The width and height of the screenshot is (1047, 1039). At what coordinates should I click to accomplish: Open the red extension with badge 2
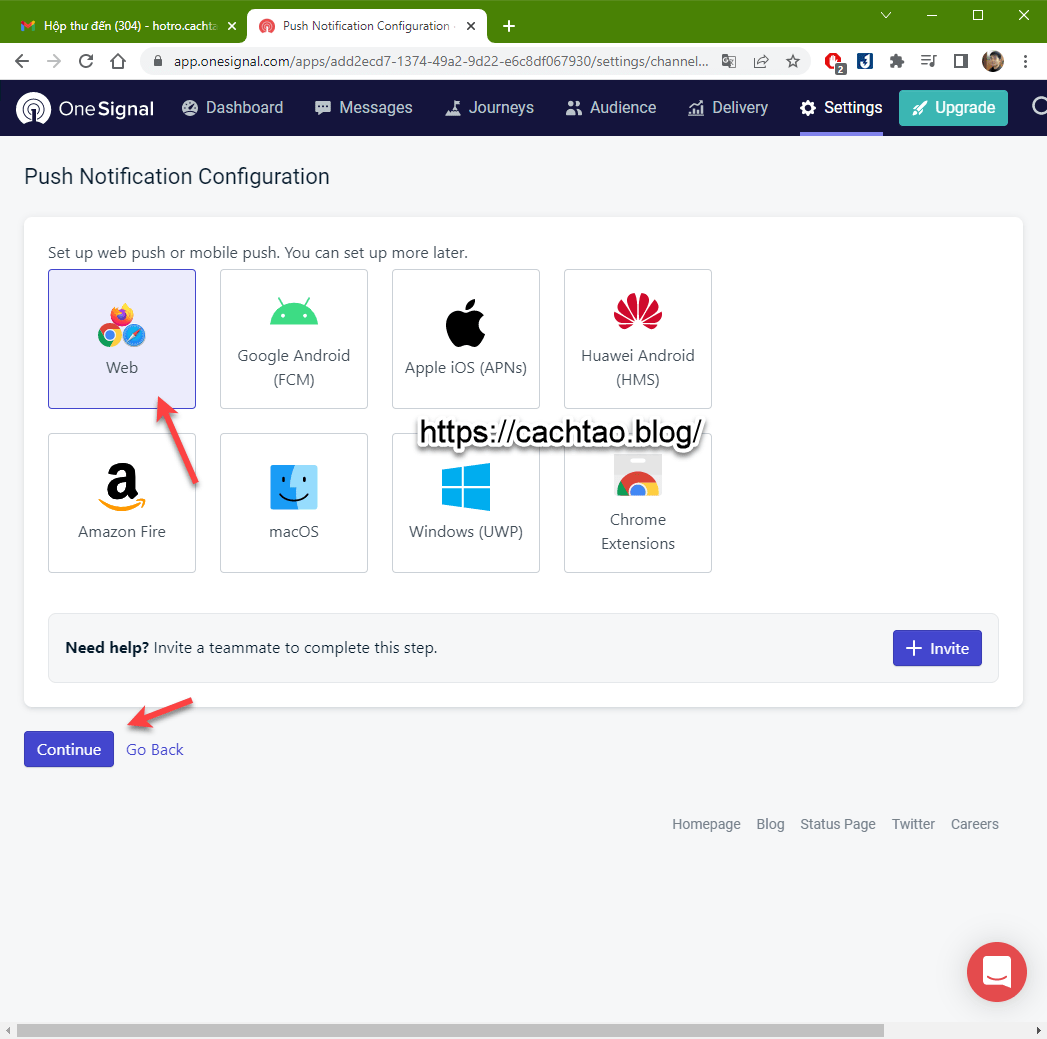[x=834, y=62]
